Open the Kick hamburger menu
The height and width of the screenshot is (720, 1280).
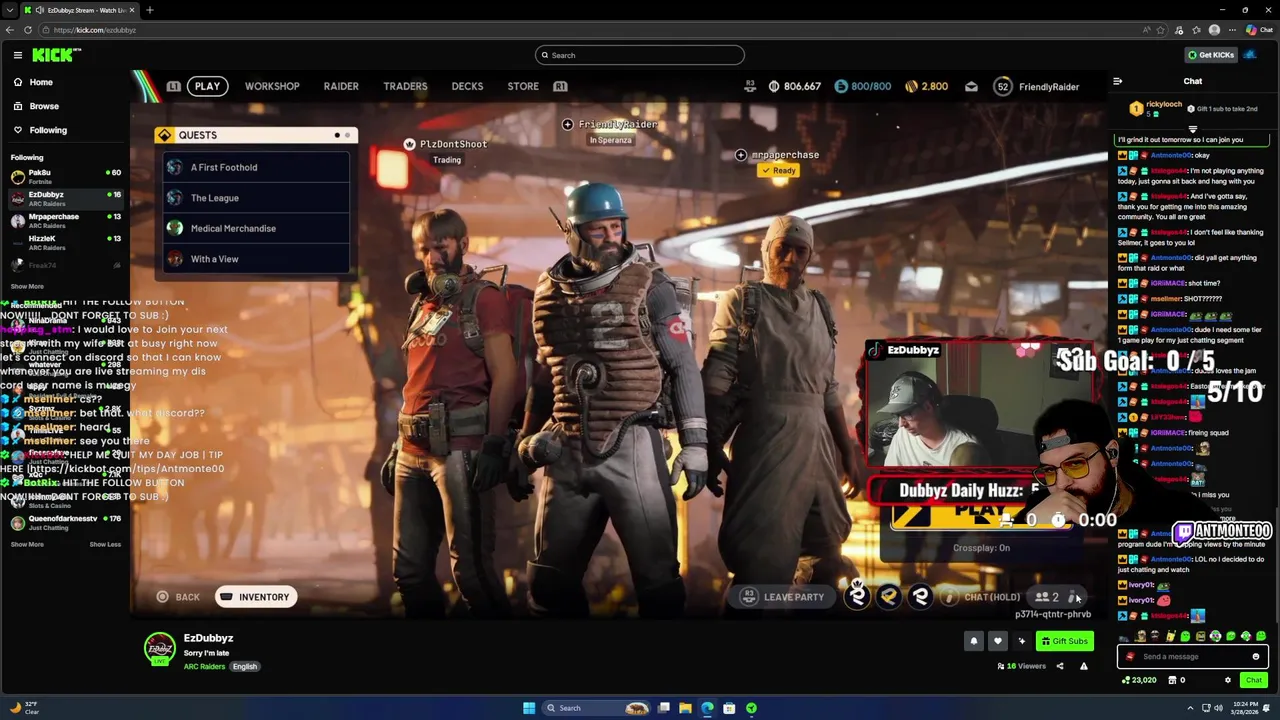[17, 55]
